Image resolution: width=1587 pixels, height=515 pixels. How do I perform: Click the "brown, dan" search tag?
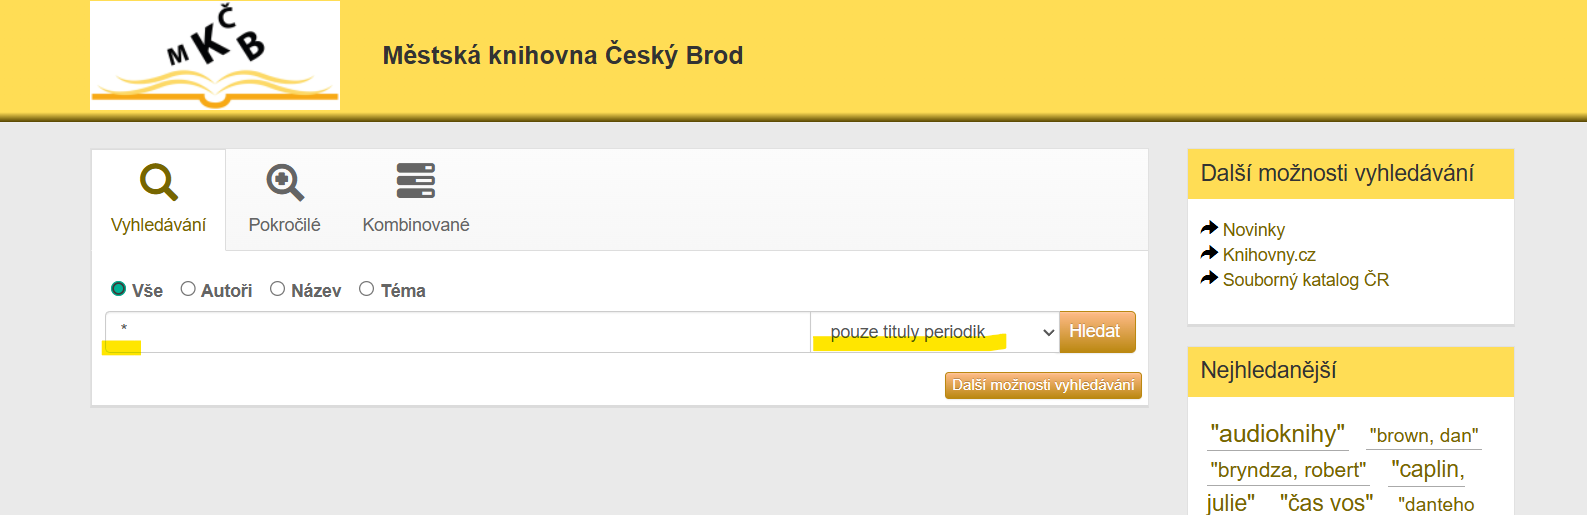coord(1423,436)
